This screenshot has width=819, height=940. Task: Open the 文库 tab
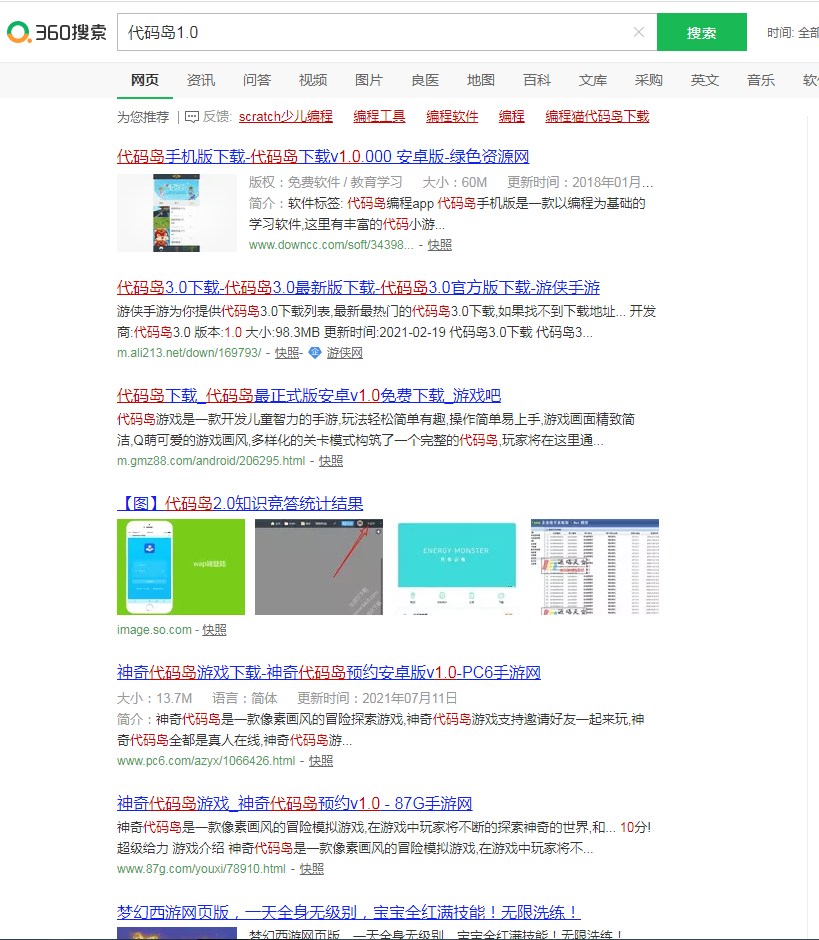click(x=593, y=80)
